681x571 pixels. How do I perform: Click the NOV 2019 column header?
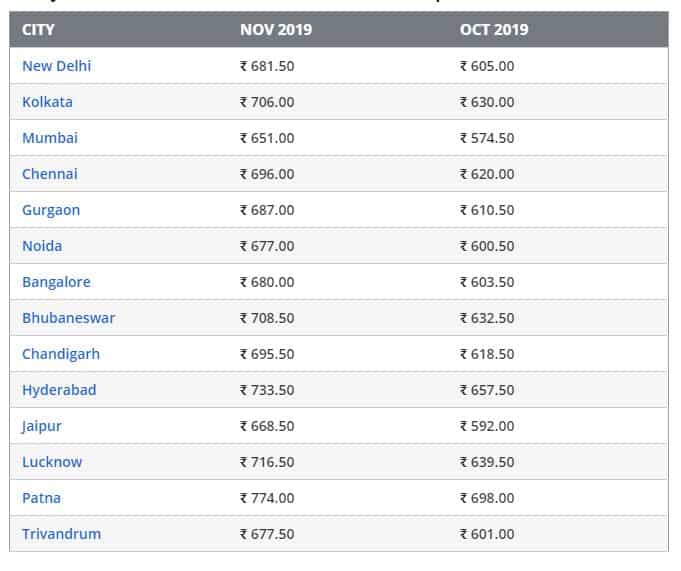point(276,30)
